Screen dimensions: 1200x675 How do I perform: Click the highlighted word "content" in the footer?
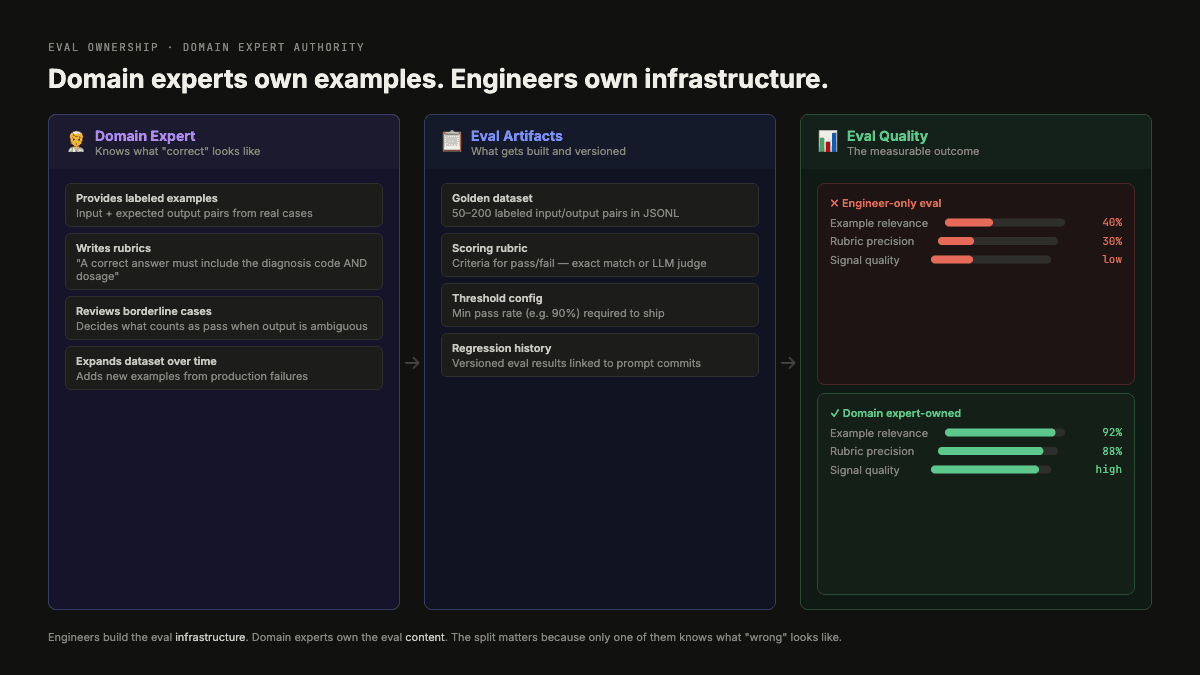[x=424, y=637]
